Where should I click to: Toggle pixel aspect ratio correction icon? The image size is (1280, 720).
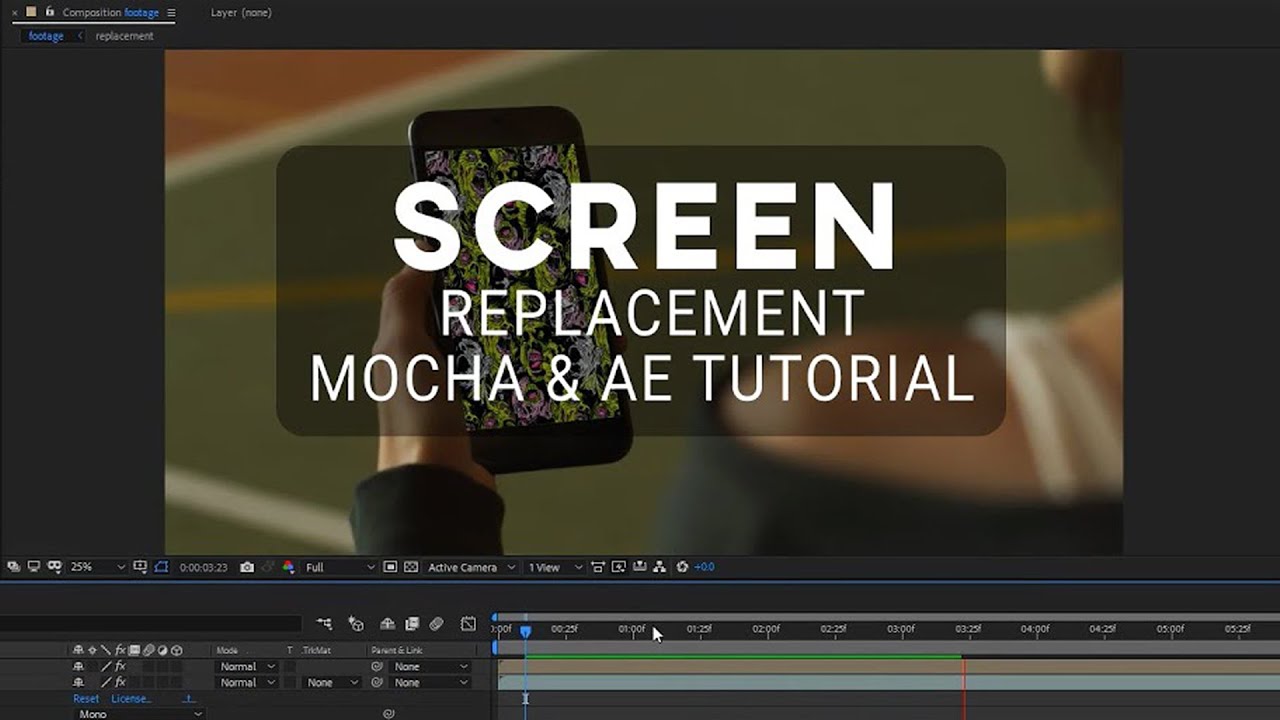pyautogui.click(x=598, y=567)
